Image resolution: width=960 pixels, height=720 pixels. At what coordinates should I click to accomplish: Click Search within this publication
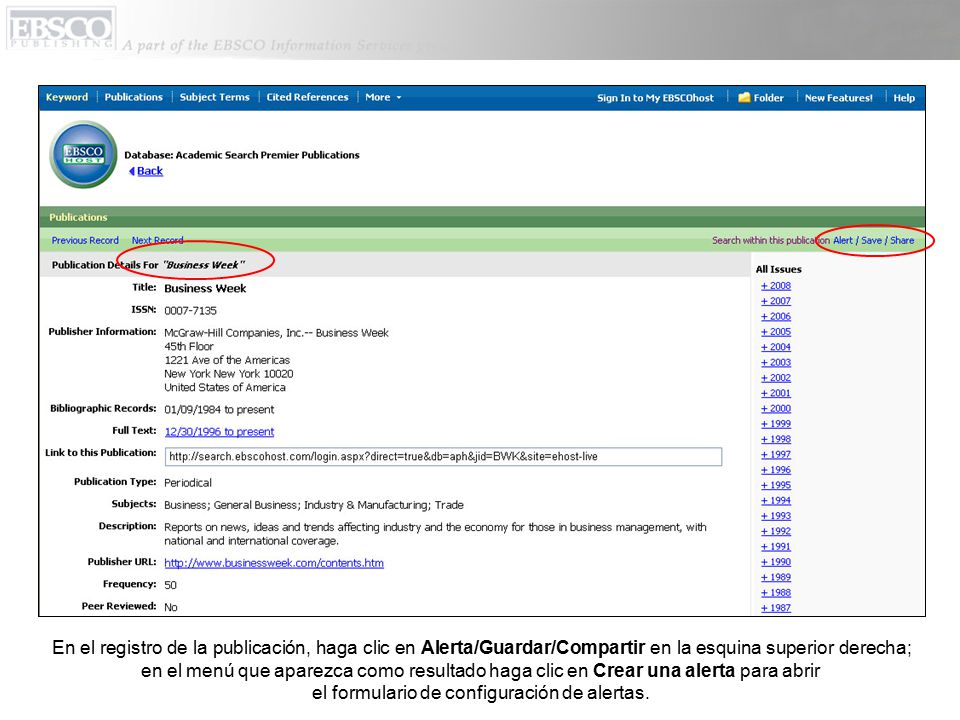(x=771, y=240)
